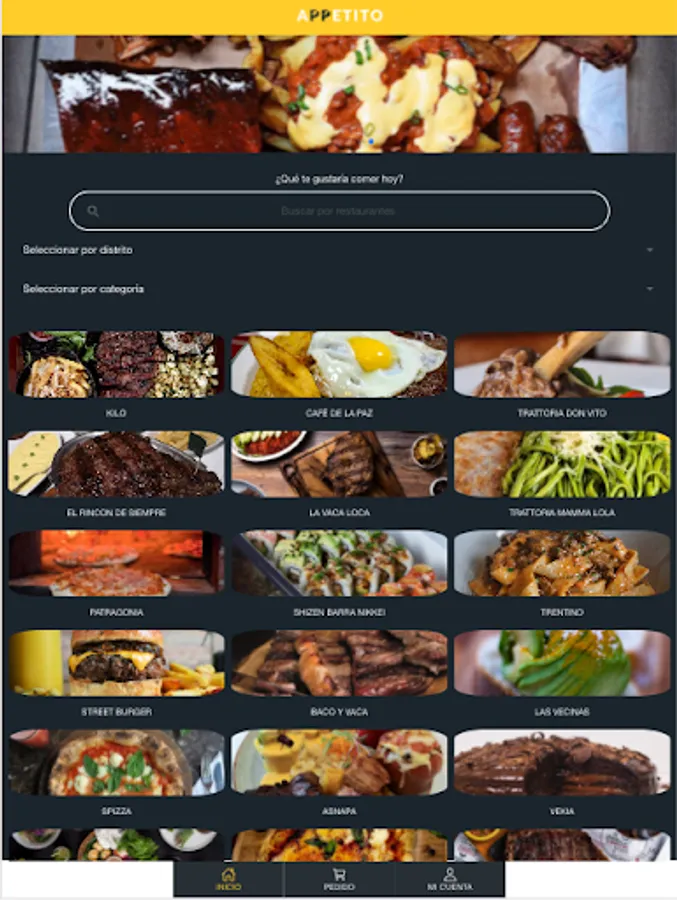Open the Café de la Paz thumbnail
The image size is (677, 900).
pyautogui.click(x=339, y=364)
